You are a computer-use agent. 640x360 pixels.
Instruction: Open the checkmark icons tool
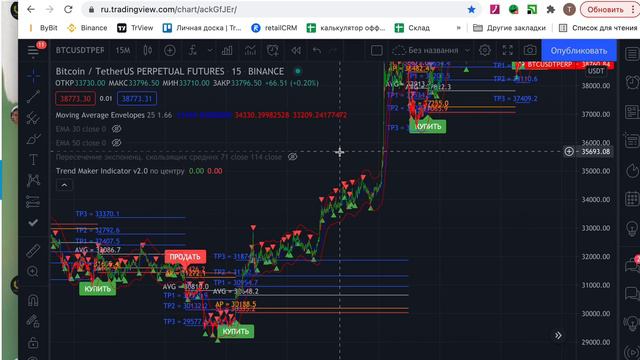pos(33,222)
